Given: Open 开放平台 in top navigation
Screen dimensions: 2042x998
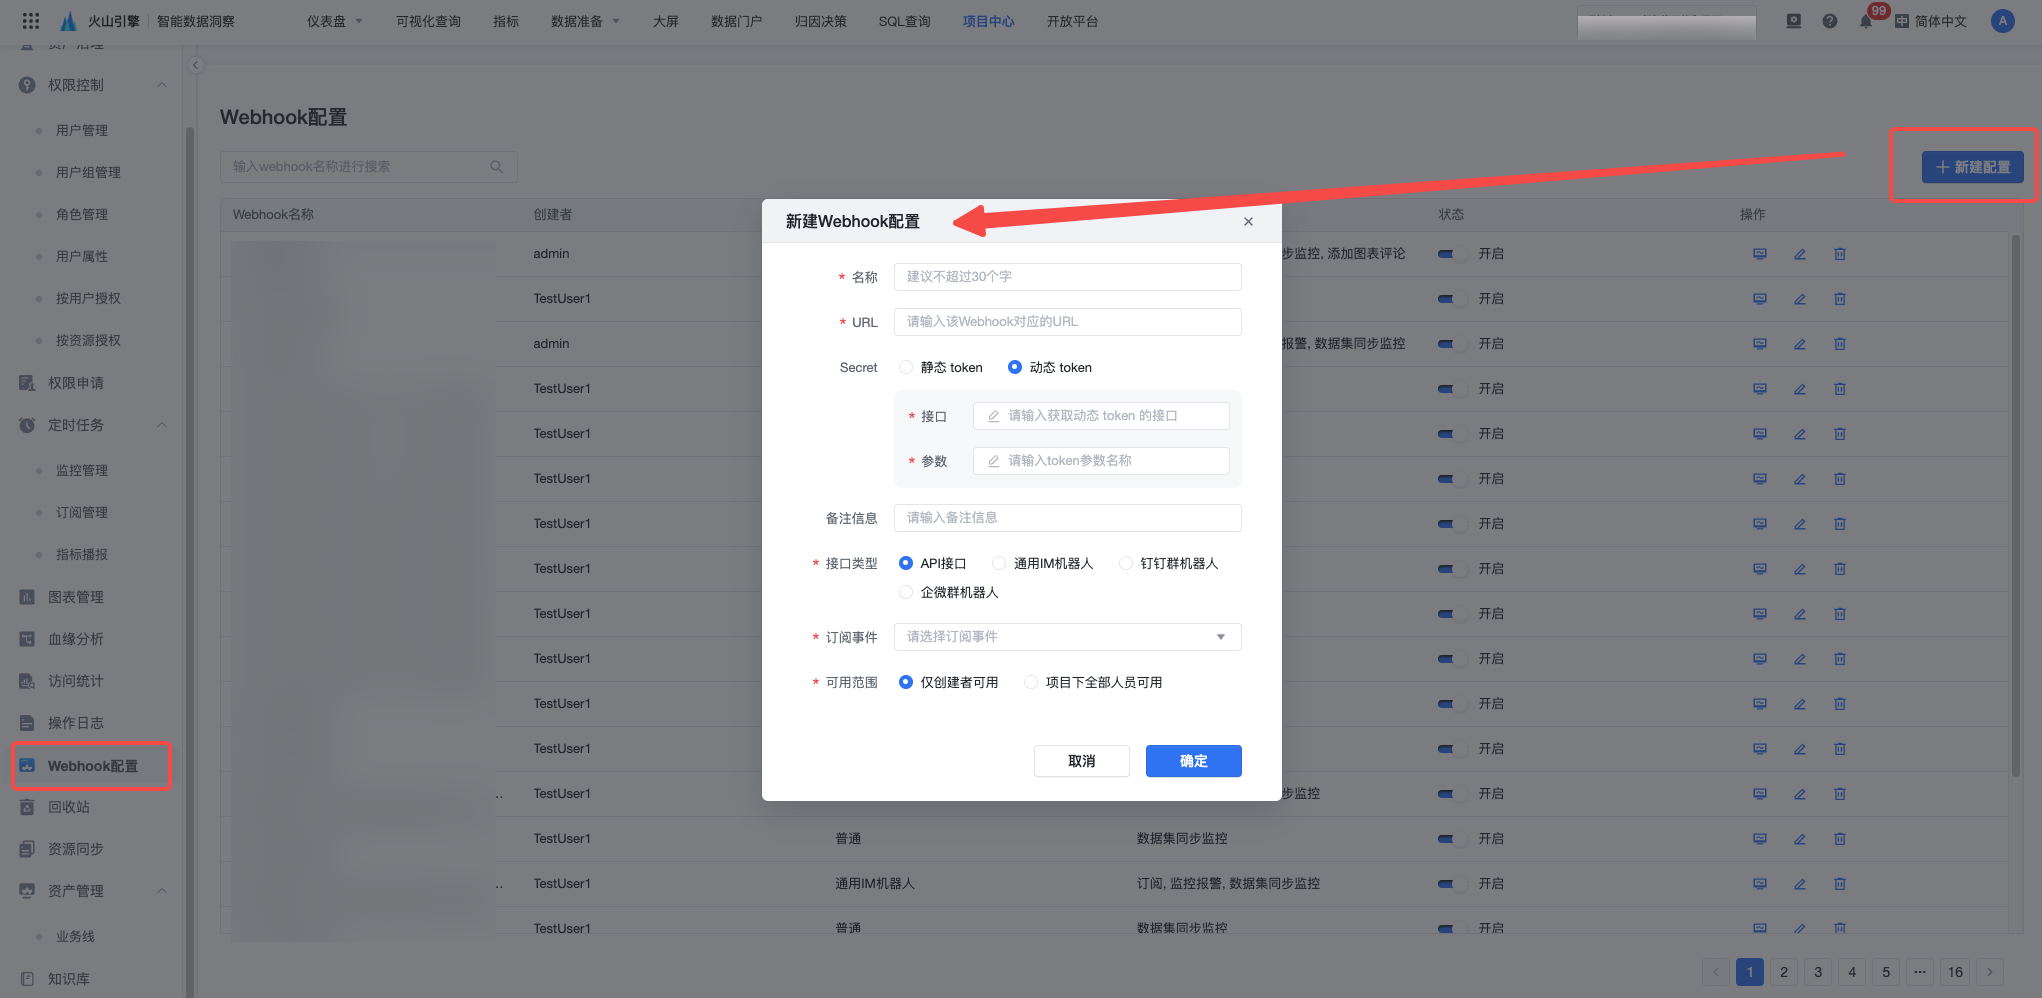Looking at the screenshot, I should [x=1072, y=21].
